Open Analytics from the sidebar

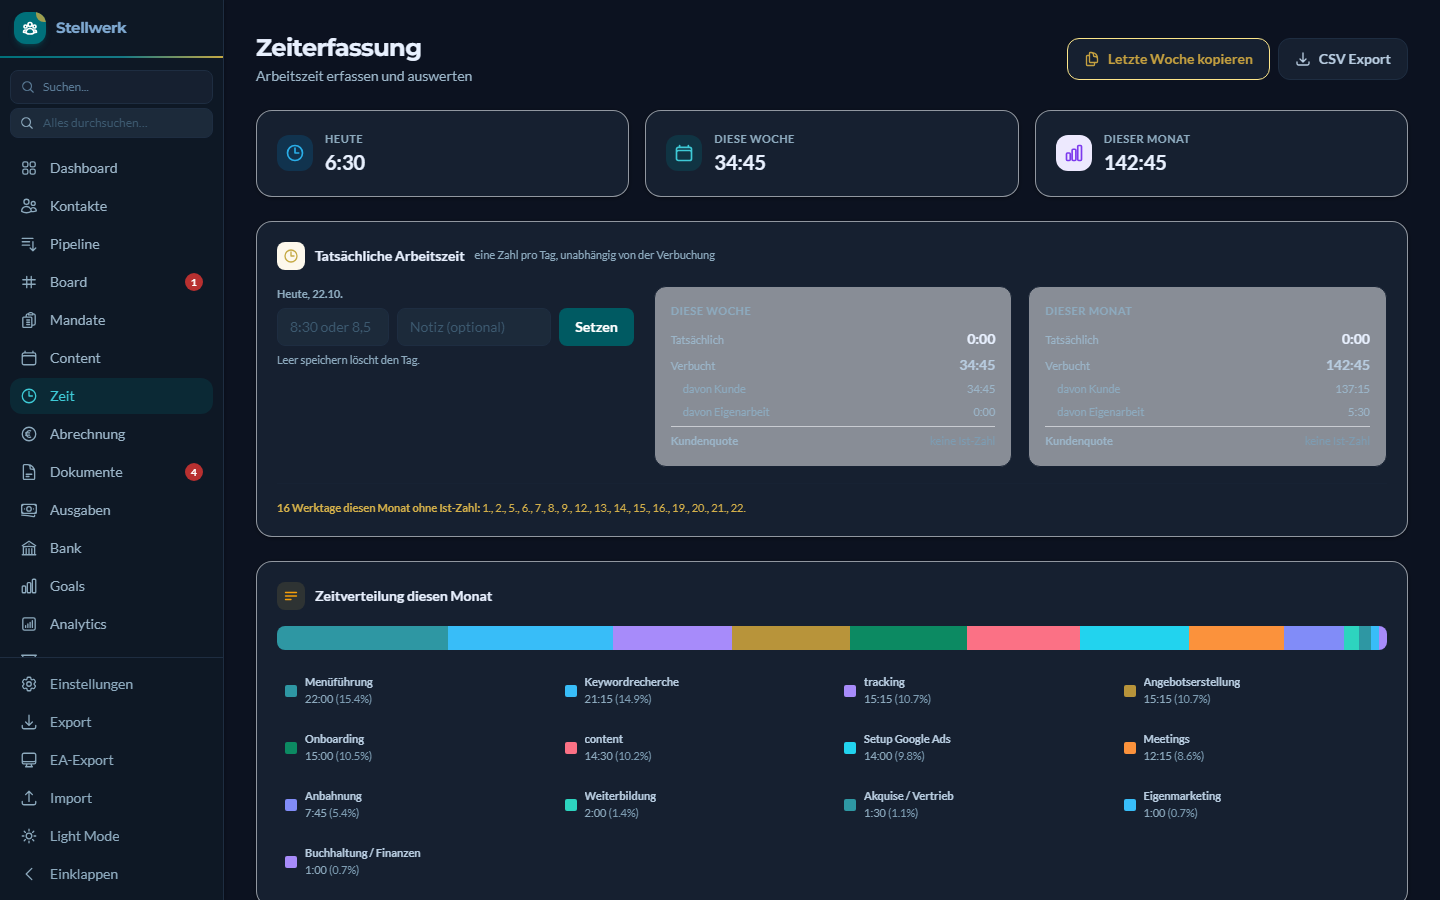coord(111,624)
